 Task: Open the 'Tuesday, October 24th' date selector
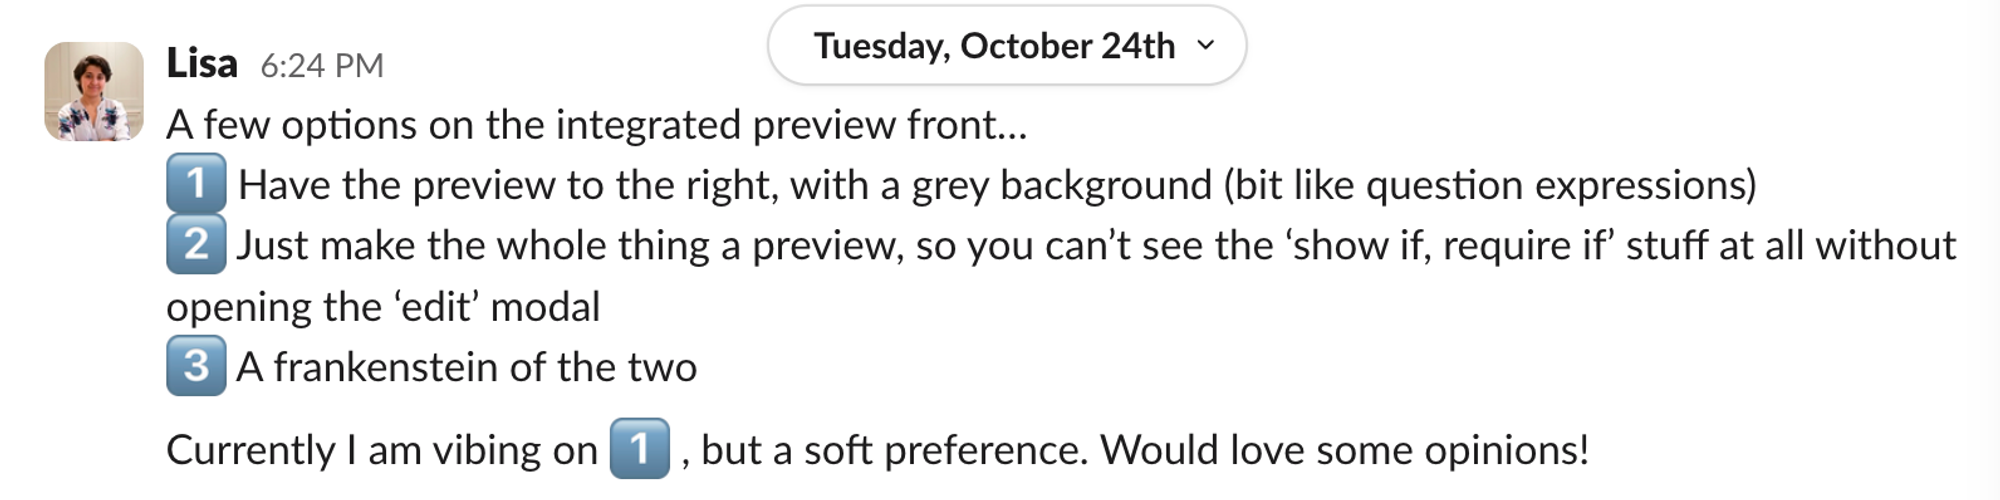pos(1007,45)
